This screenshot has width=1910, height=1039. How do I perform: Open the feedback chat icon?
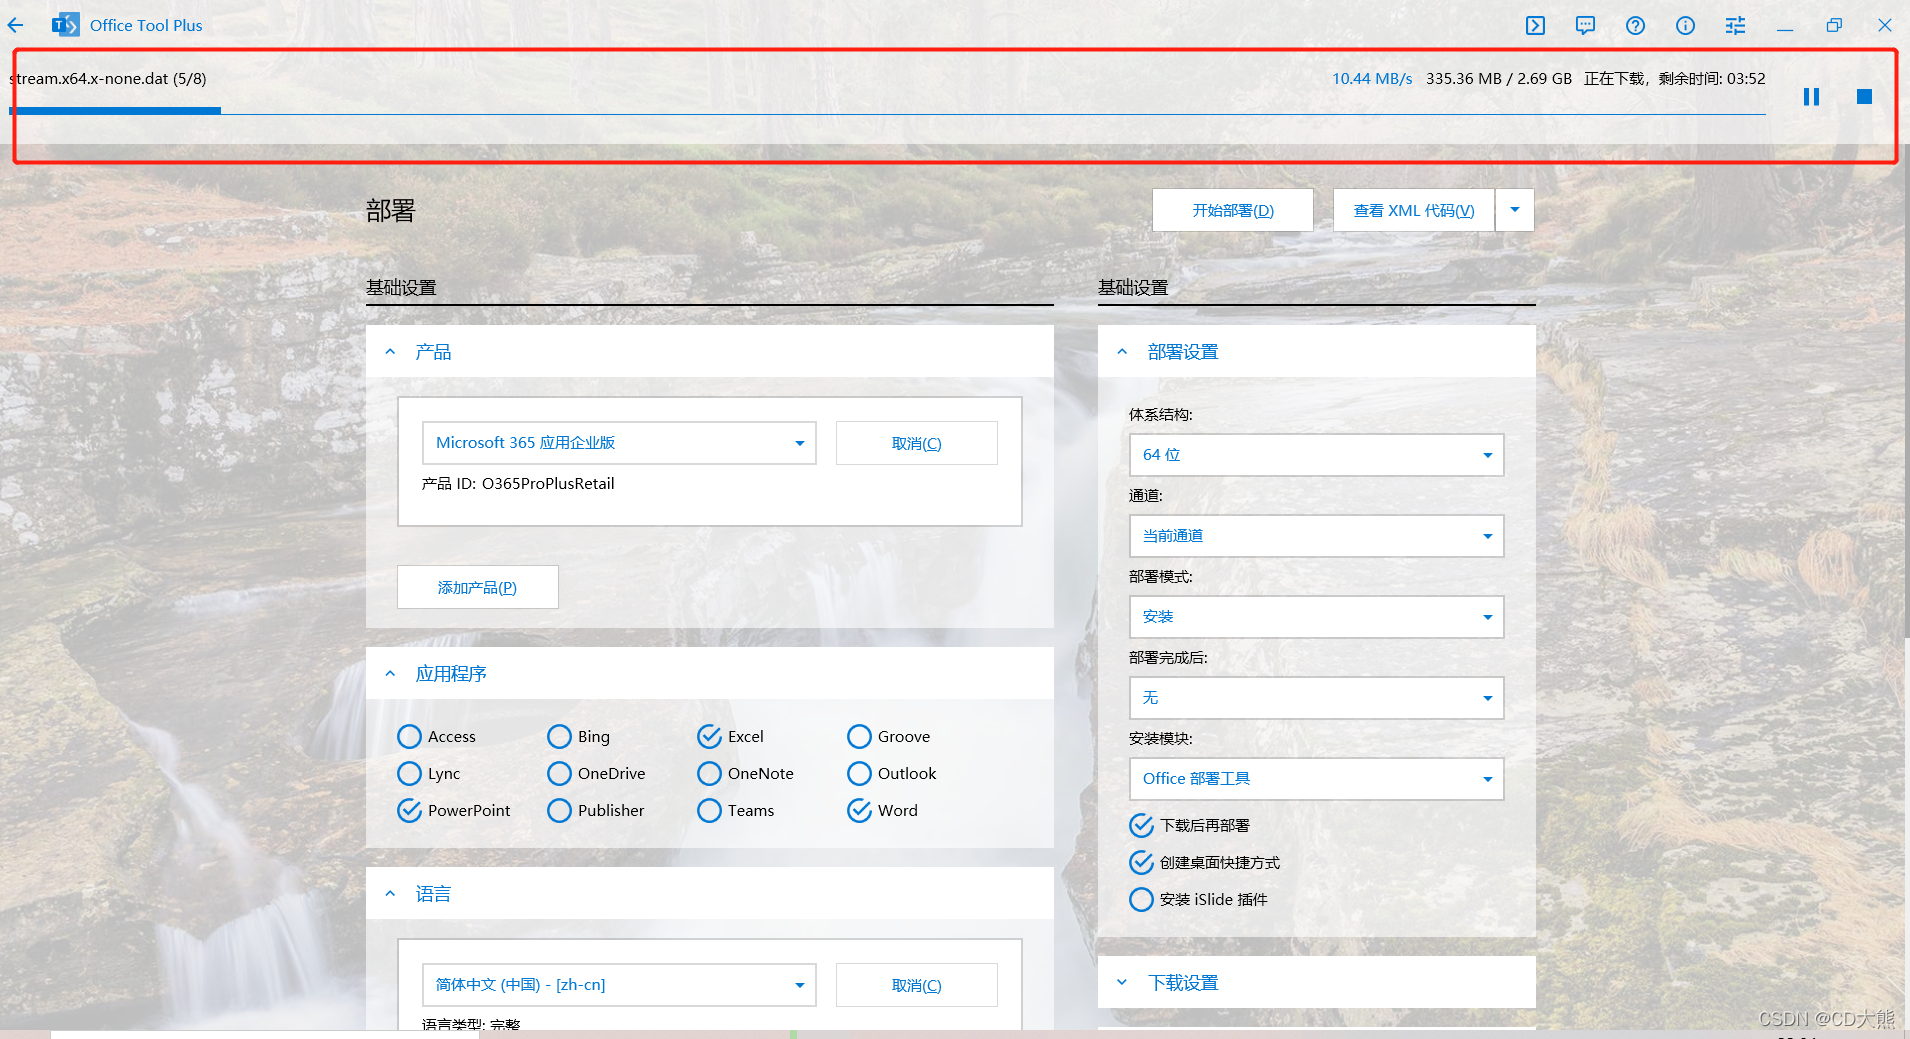point(1585,26)
